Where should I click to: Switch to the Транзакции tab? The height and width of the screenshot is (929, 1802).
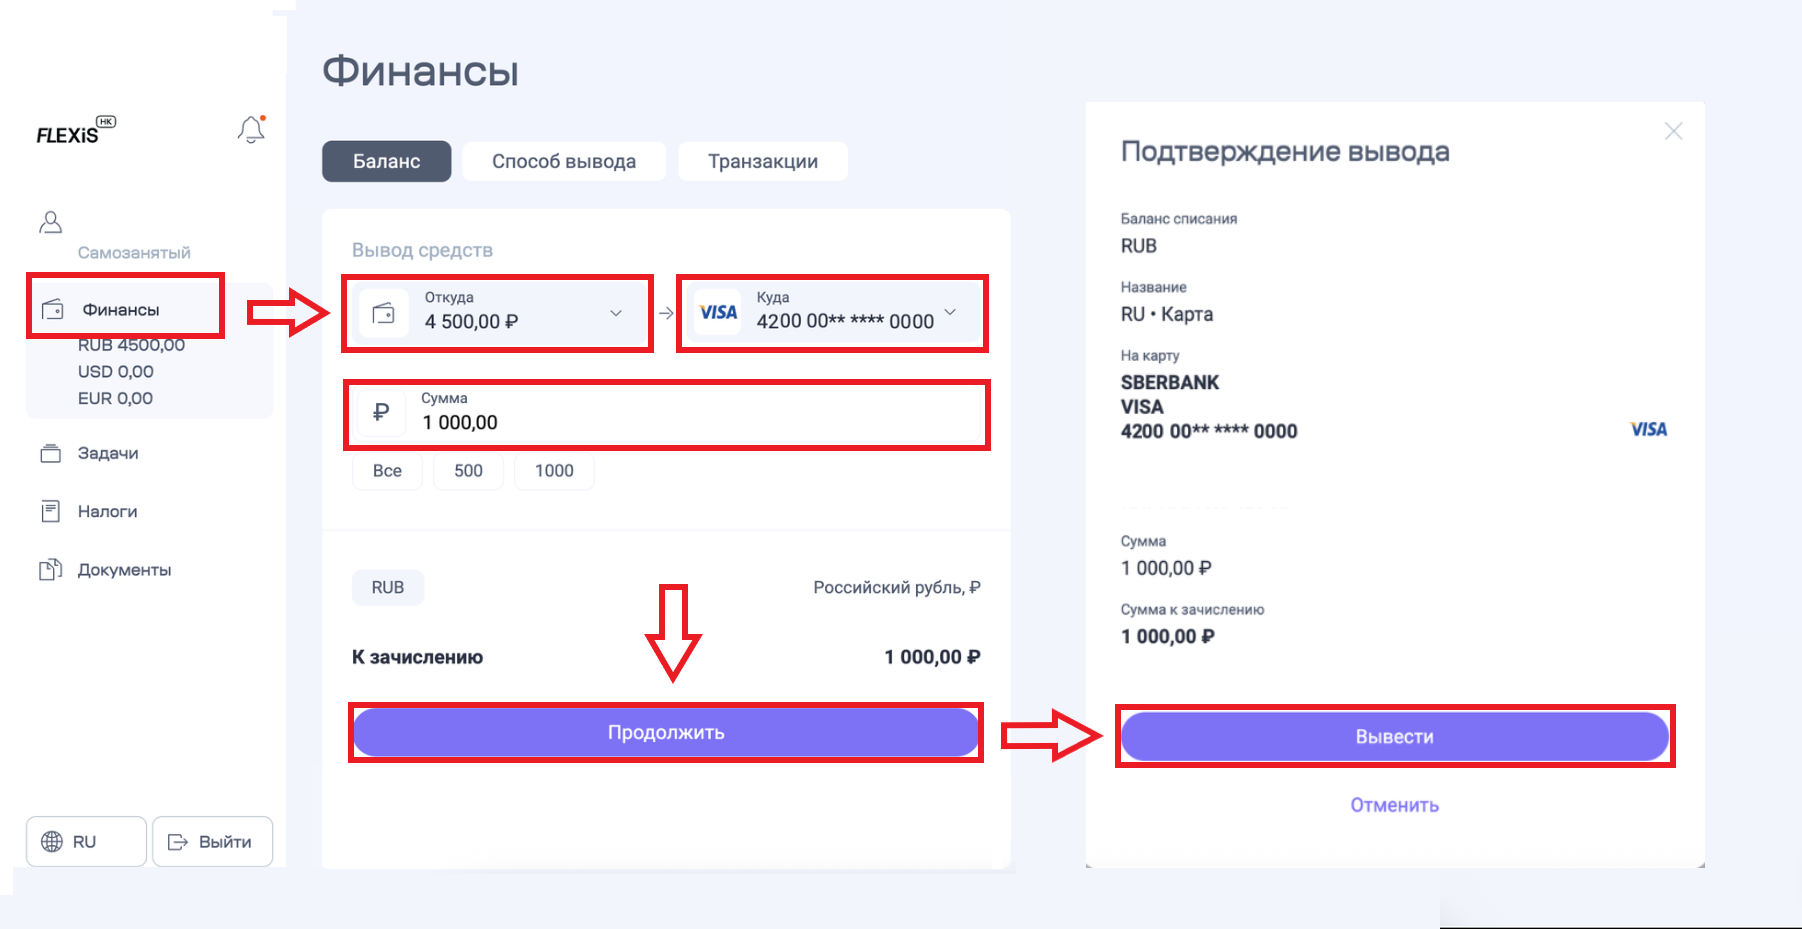point(763,161)
